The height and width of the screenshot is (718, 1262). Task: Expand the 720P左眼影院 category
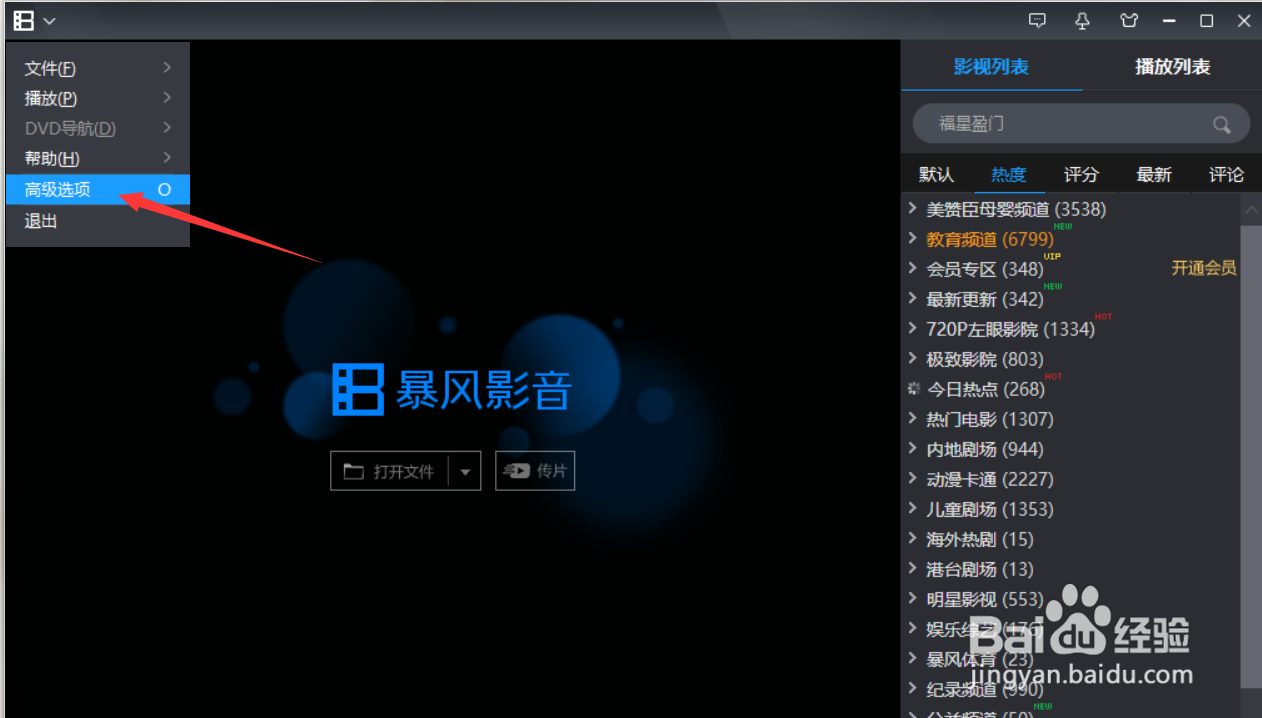(912, 328)
